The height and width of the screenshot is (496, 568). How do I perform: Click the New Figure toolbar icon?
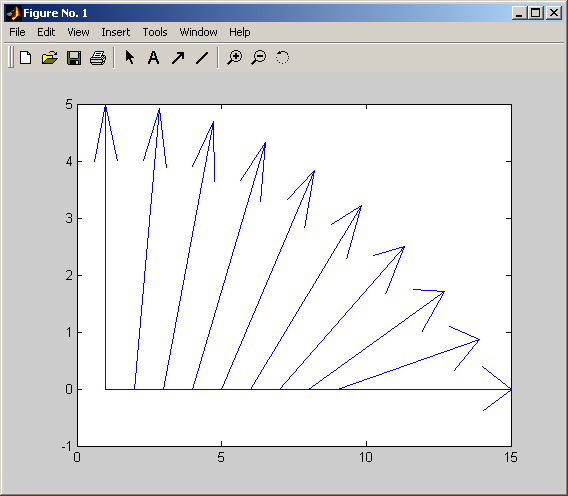click(25, 58)
